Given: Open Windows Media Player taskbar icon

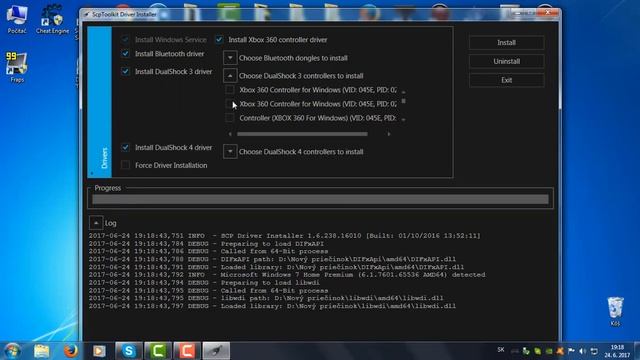Looking at the screenshot, I should click(99, 351).
